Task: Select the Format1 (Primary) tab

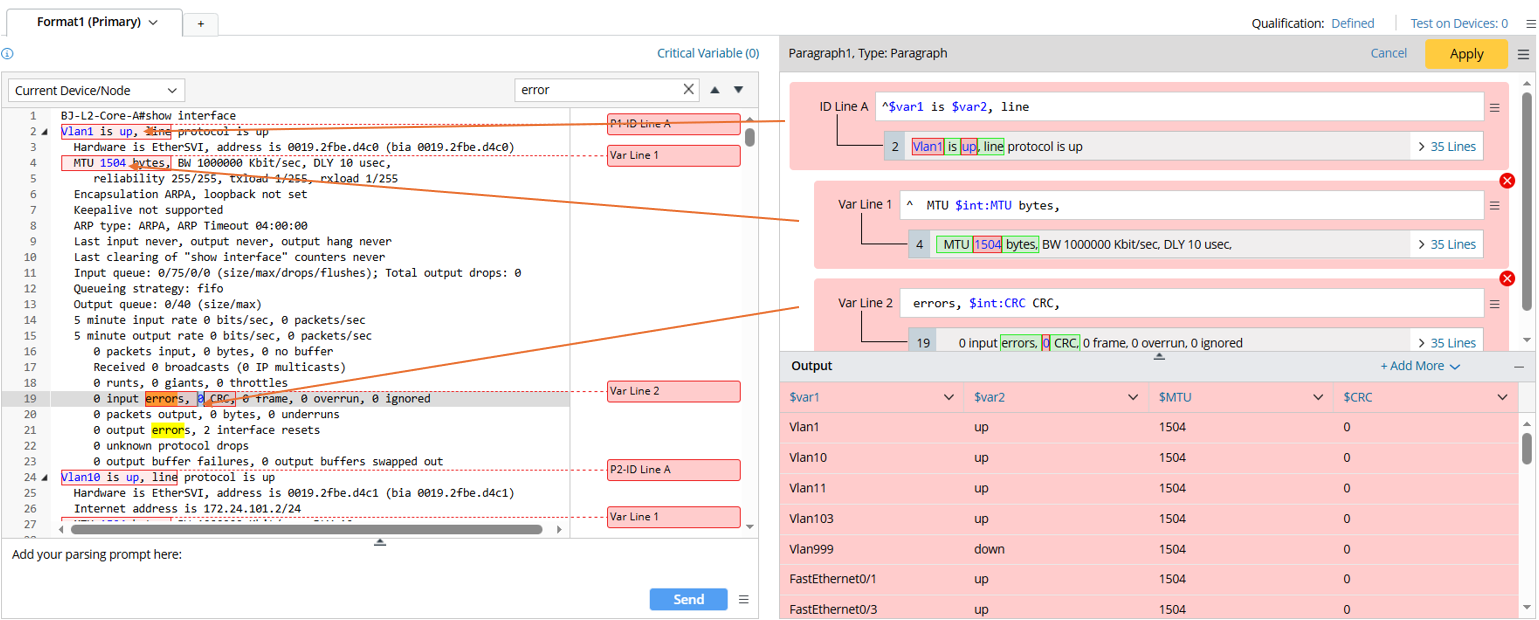Action: pos(96,22)
